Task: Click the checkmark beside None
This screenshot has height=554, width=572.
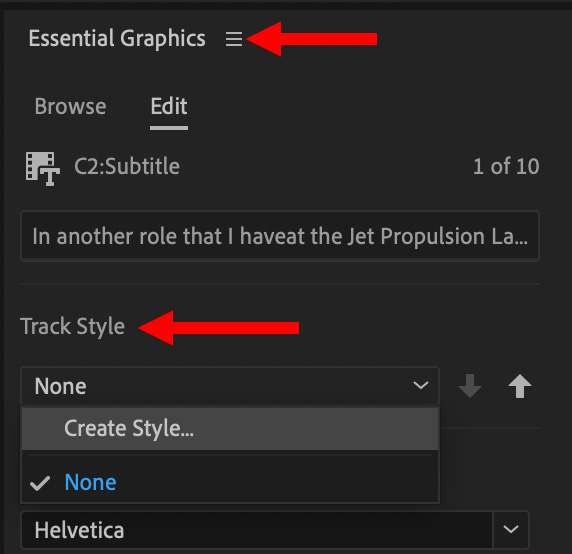Action: (40, 484)
